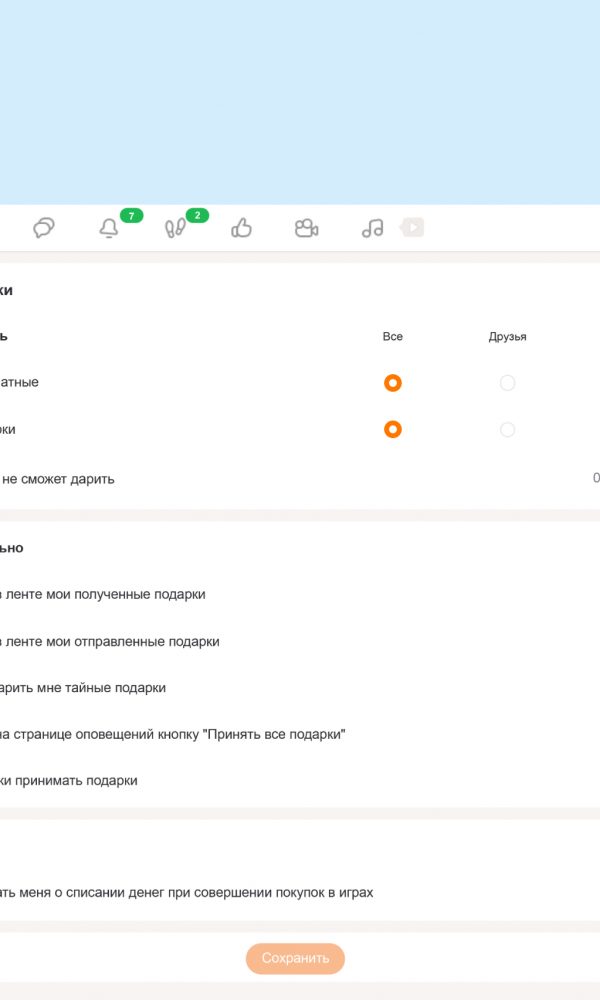Open the messages chat bubble icon
This screenshot has height=1000, width=600.
click(43, 229)
